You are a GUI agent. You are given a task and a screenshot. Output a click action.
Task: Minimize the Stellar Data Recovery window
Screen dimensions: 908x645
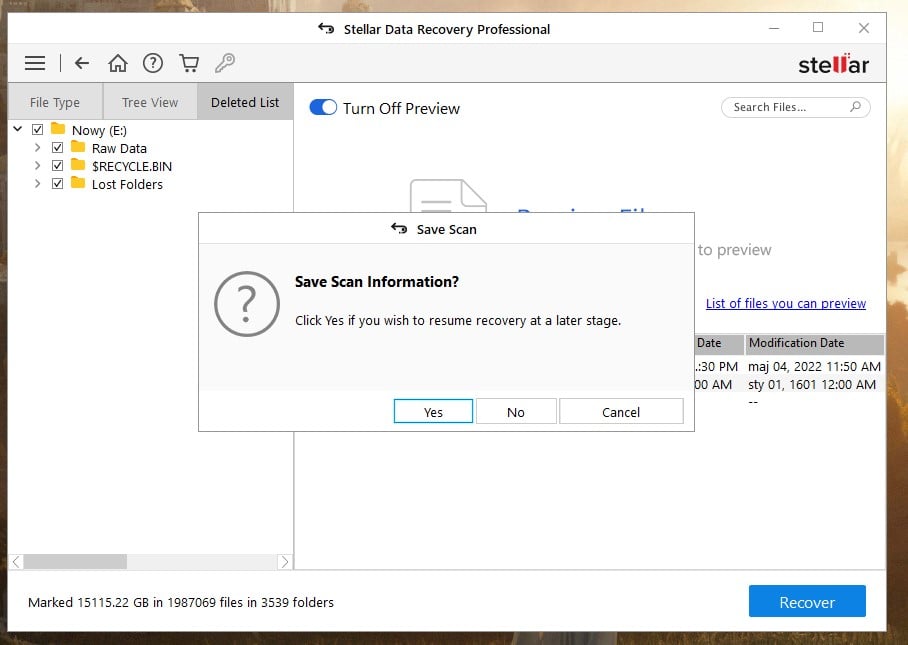tap(774, 28)
